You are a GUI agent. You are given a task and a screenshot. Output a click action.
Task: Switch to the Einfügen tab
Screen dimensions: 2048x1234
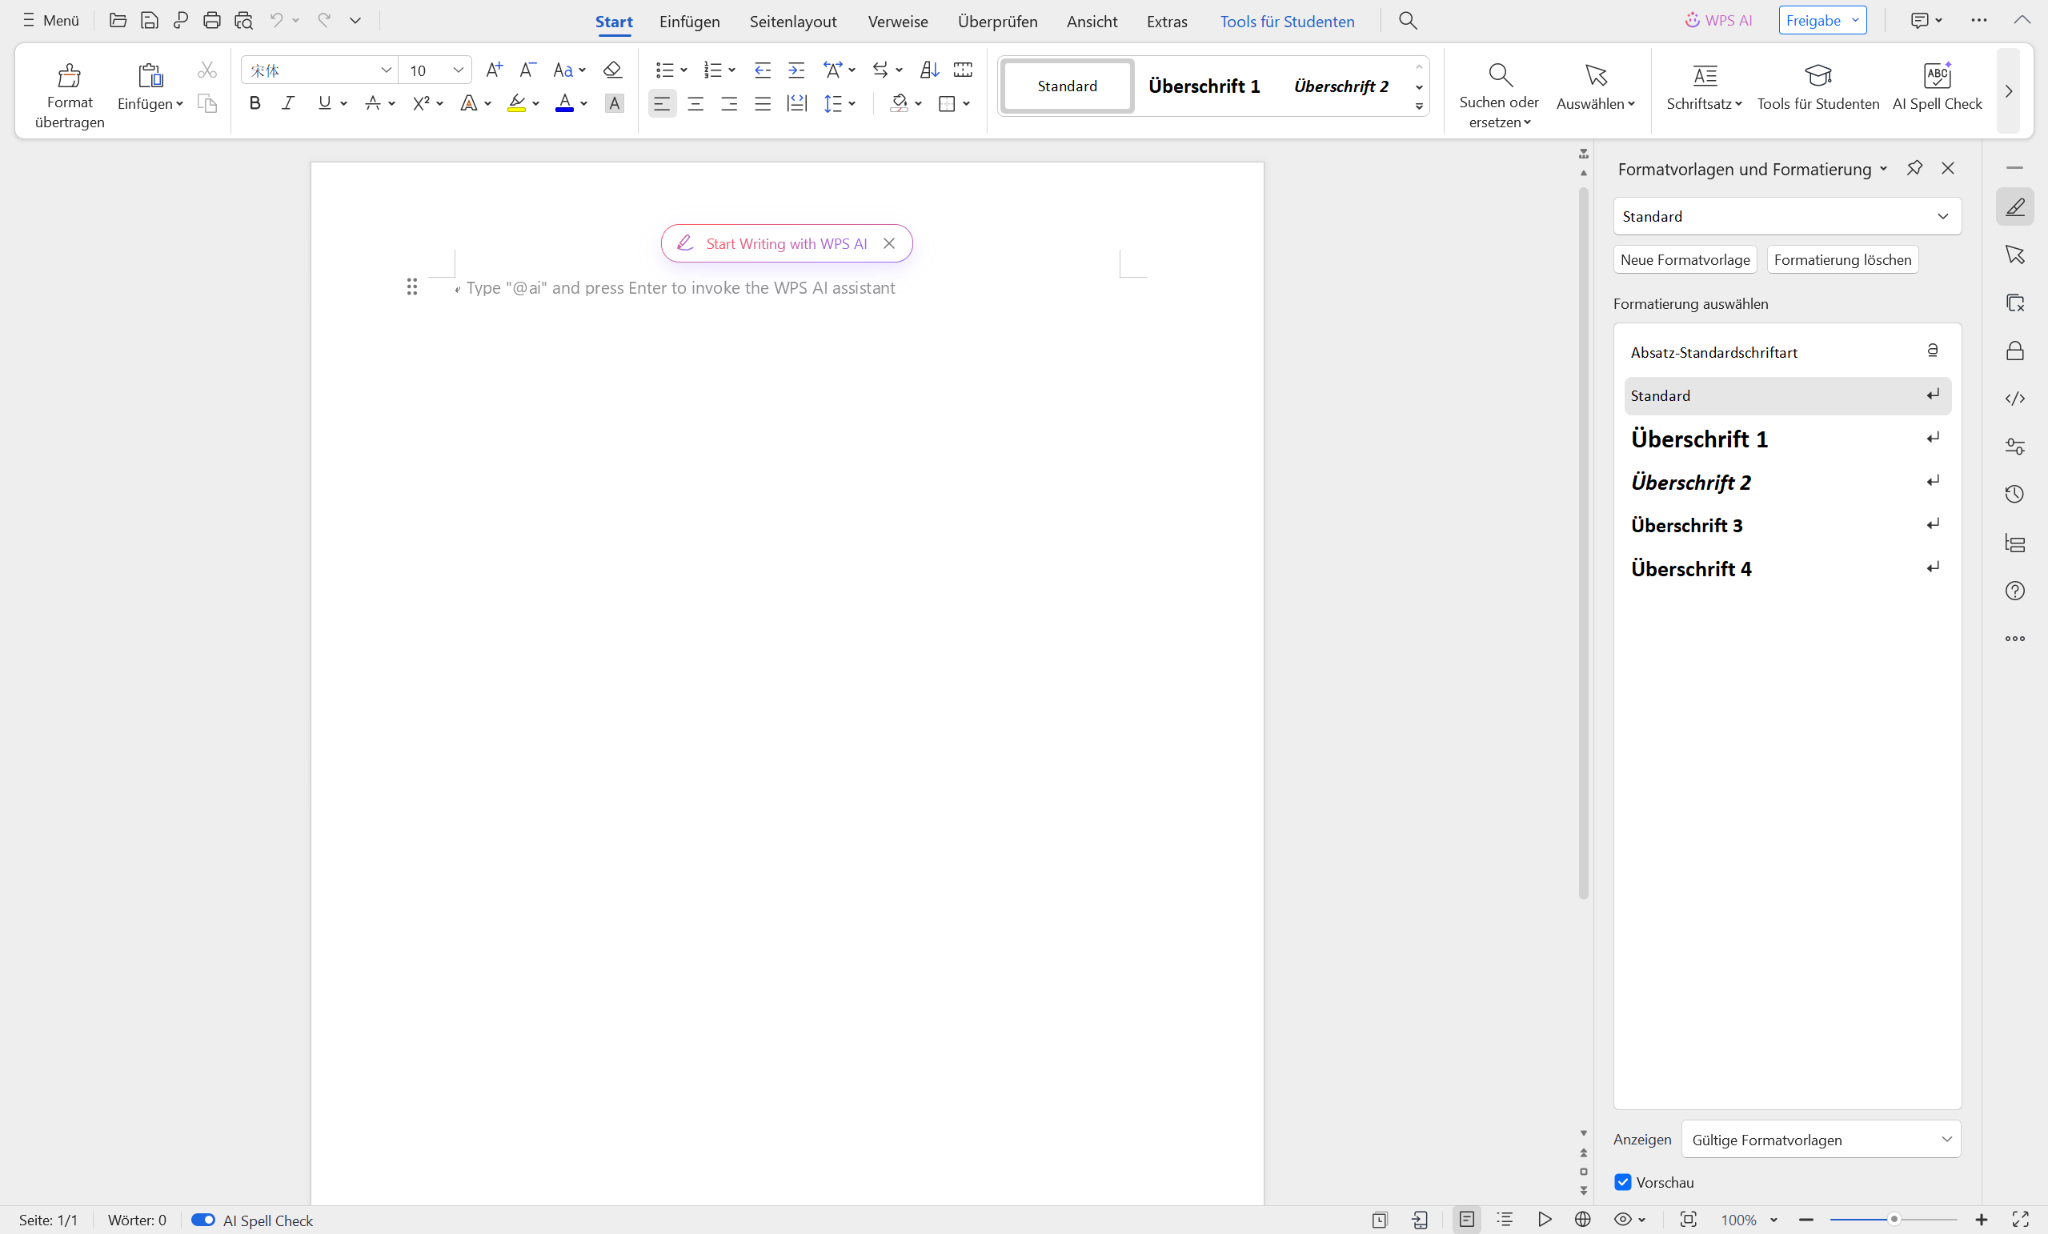pyautogui.click(x=689, y=21)
